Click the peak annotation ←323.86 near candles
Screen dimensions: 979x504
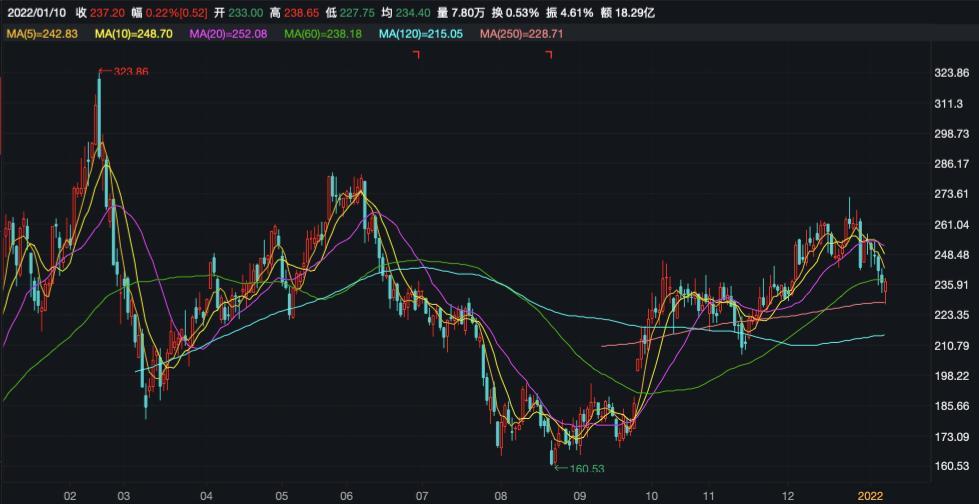click(x=124, y=72)
